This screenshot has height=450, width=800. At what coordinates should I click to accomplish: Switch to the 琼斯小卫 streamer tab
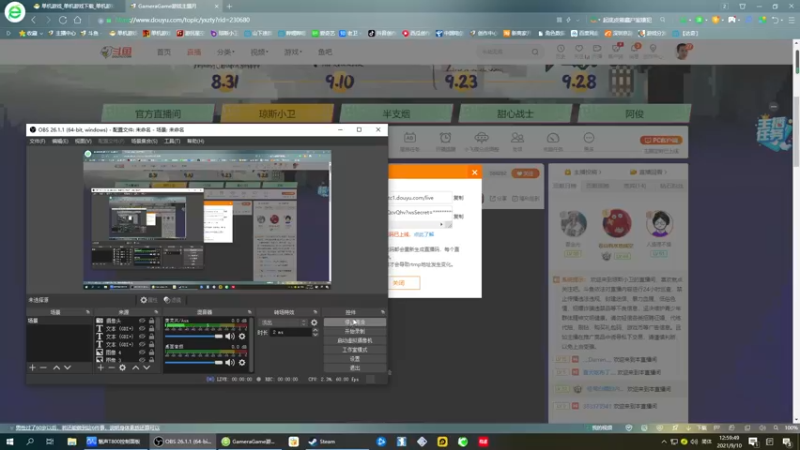click(x=277, y=114)
